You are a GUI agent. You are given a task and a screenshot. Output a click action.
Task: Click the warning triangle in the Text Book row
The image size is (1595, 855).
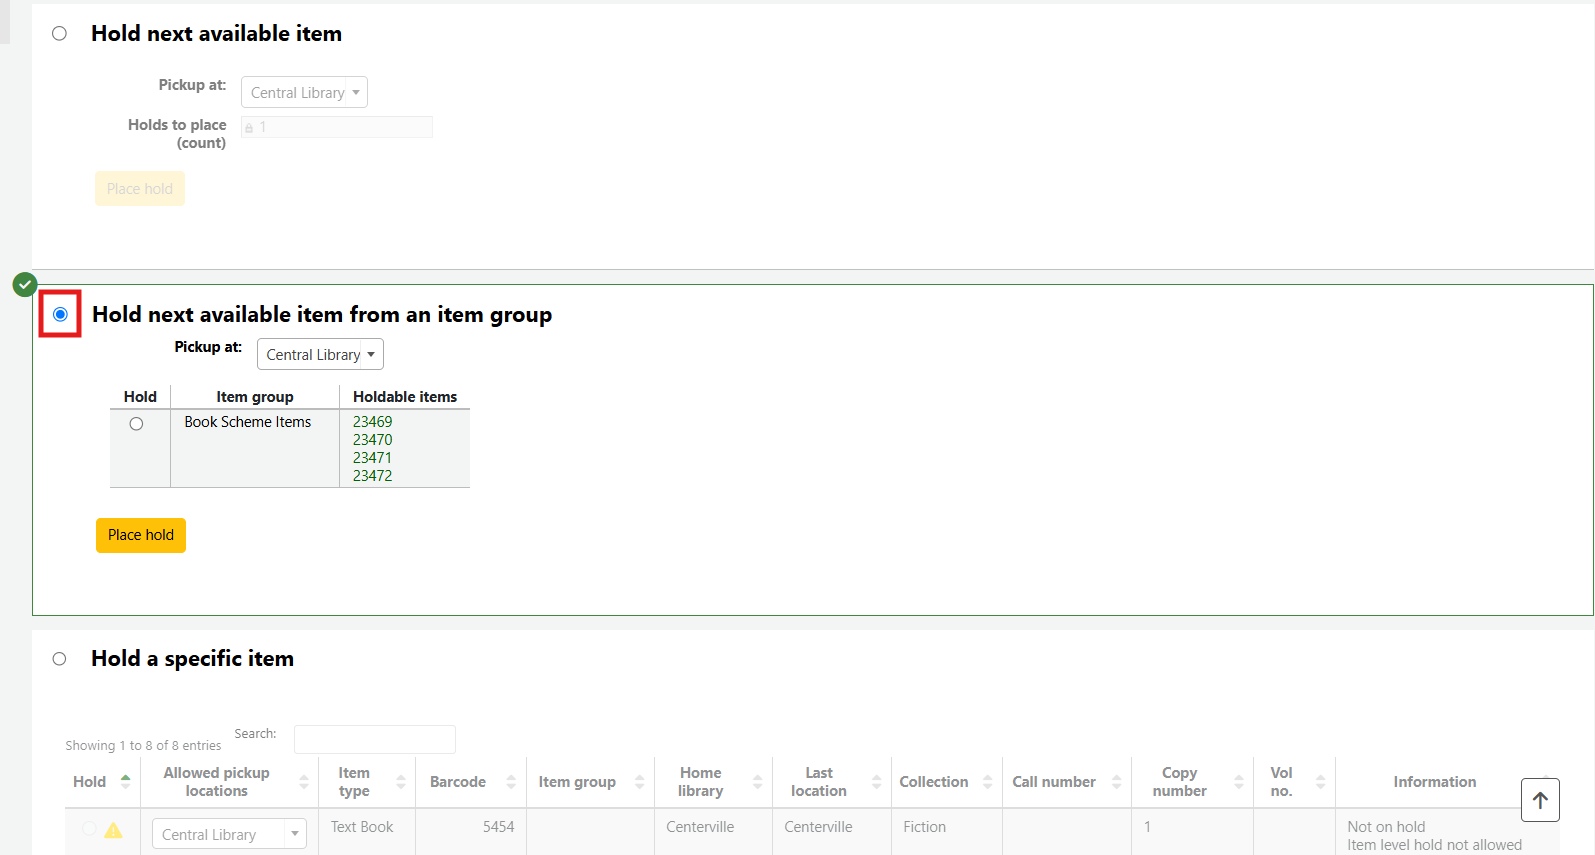[x=114, y=830]
